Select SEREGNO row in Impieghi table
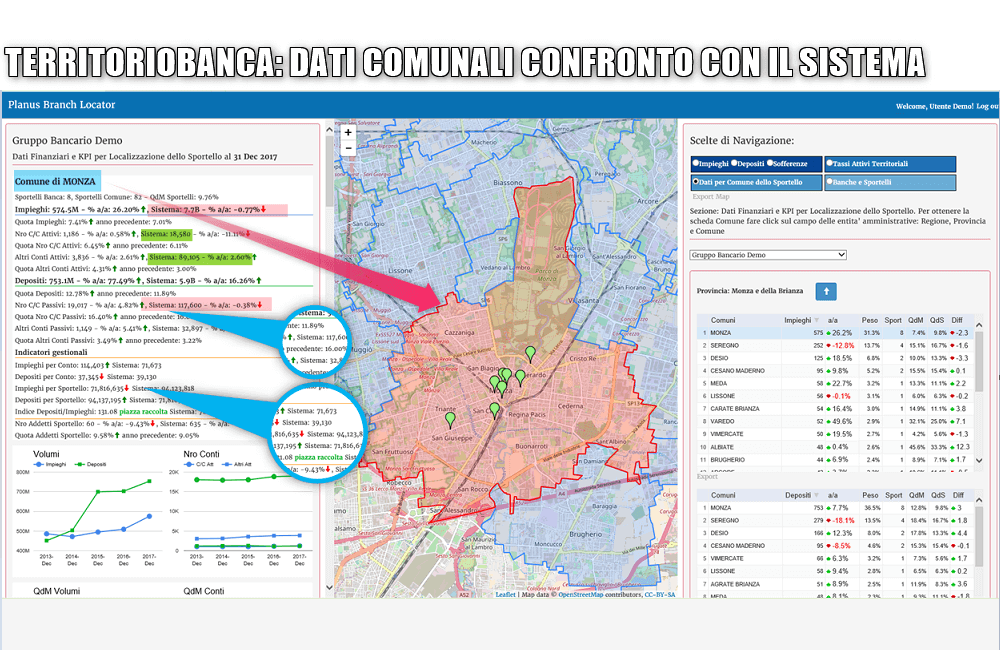Viewport: 1000px width, 650px height. (x=834, y=346)
